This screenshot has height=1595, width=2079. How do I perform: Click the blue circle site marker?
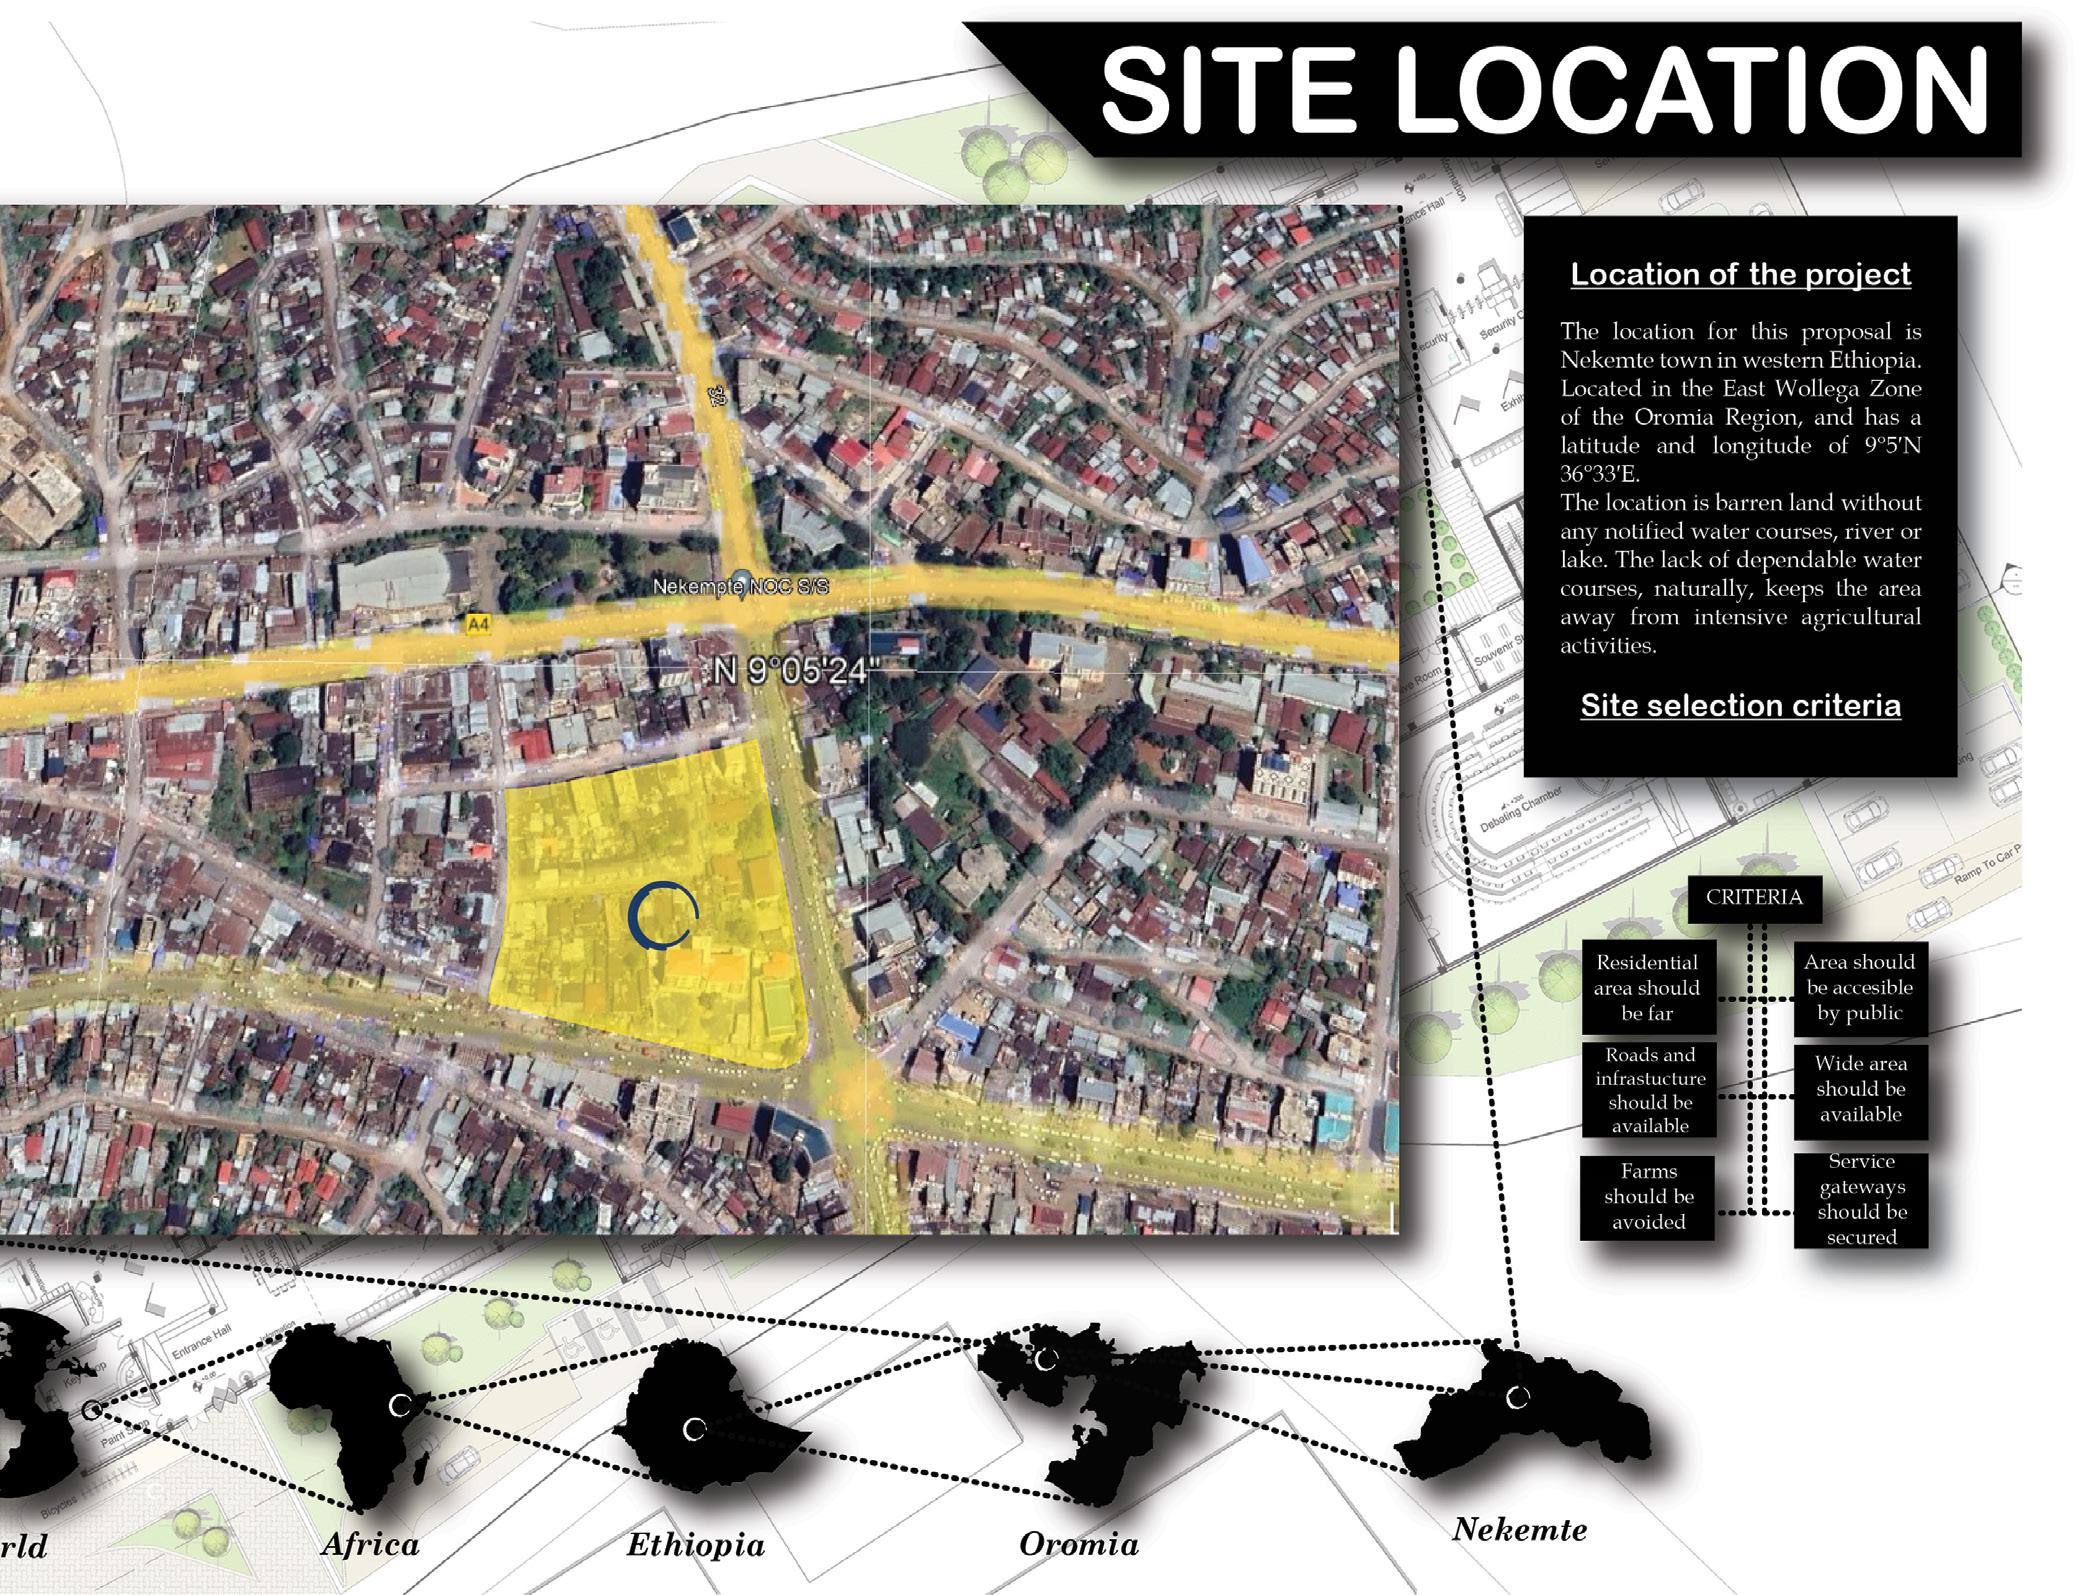[x=663, y=915]
